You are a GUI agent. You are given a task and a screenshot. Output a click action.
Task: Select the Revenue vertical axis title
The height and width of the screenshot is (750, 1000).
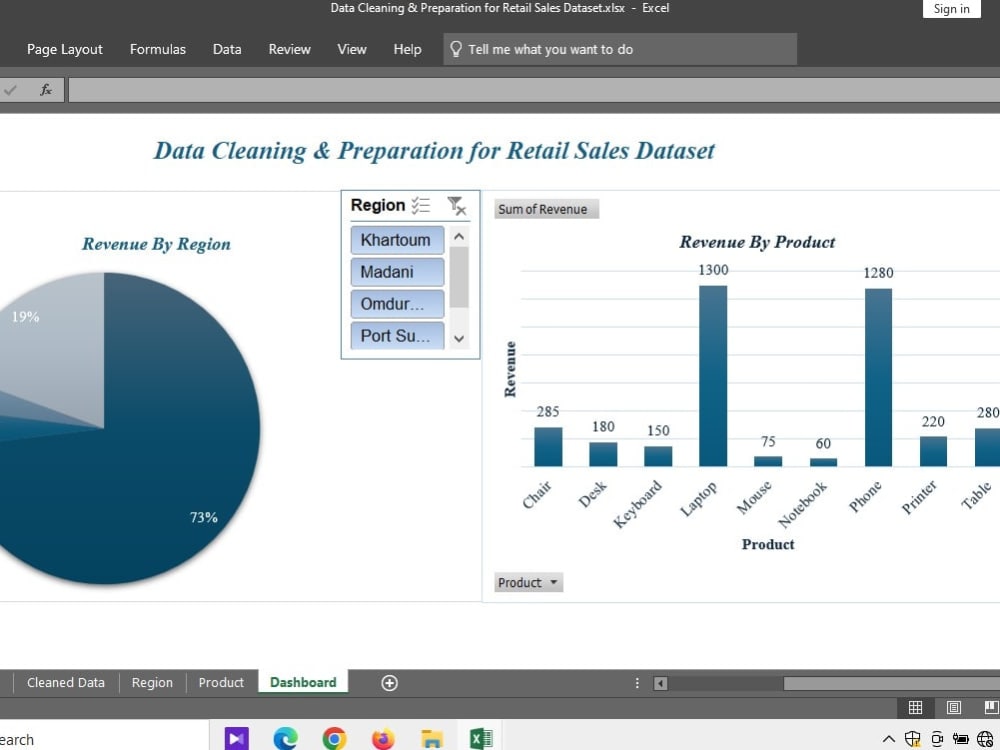tap(510, 369)
